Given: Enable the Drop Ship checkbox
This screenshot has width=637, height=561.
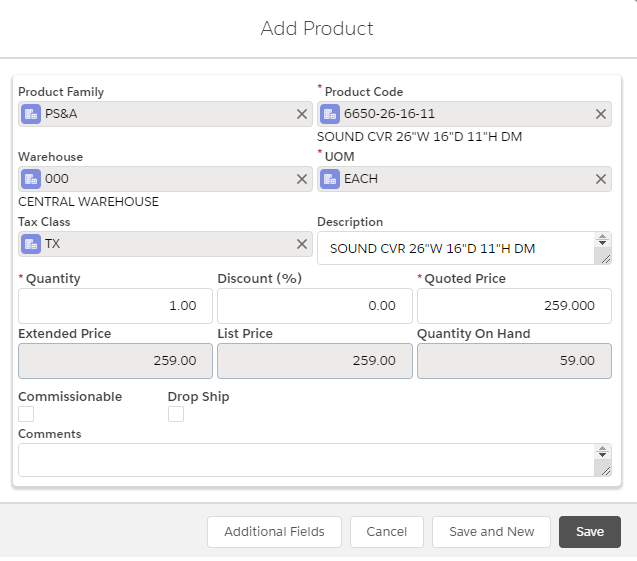Looking at the screenshot, I should click(176, 414).
